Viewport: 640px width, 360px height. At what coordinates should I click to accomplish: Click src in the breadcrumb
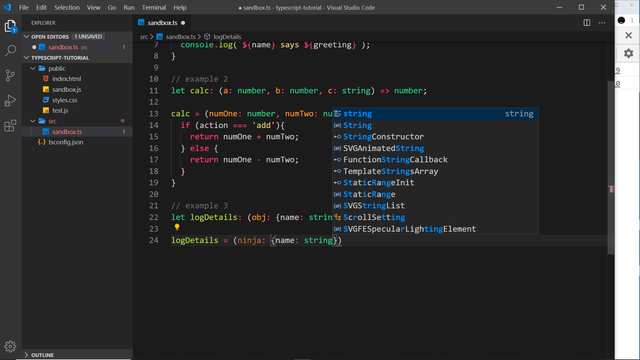click(144, 37)
